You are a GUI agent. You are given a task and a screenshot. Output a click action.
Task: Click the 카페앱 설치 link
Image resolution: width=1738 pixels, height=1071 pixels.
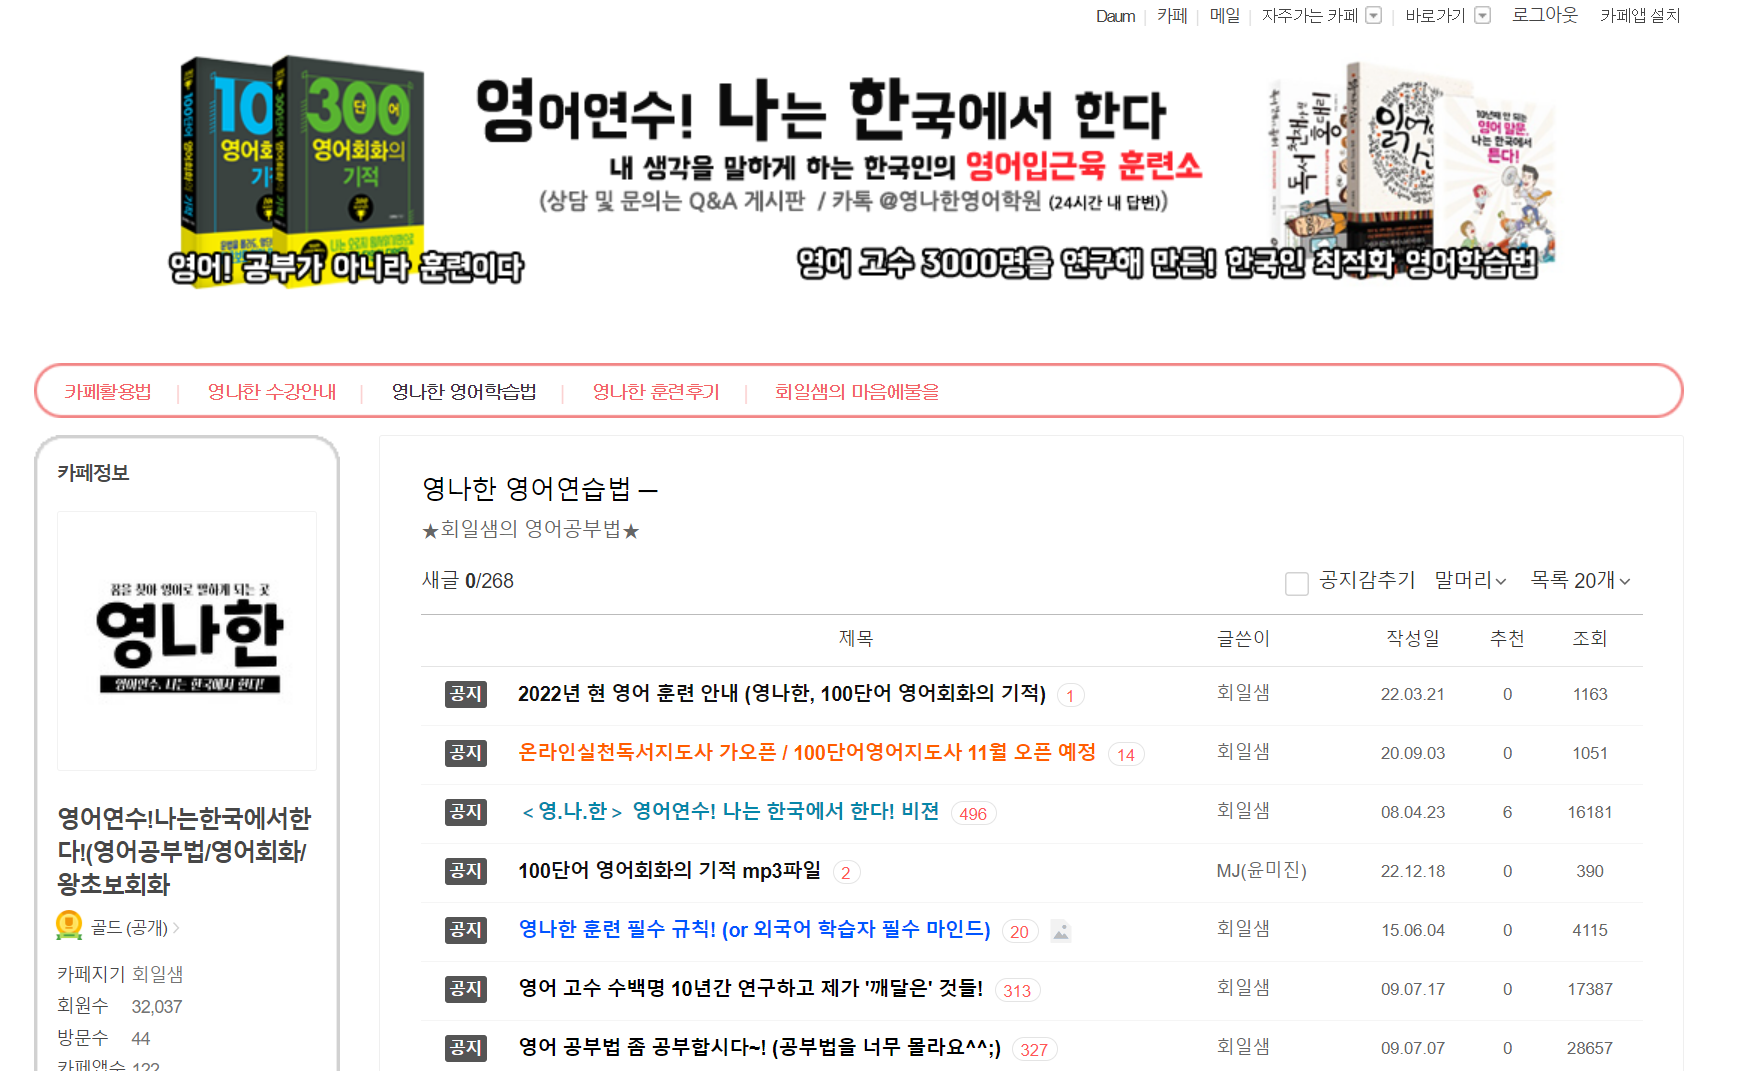(1640, 15)
